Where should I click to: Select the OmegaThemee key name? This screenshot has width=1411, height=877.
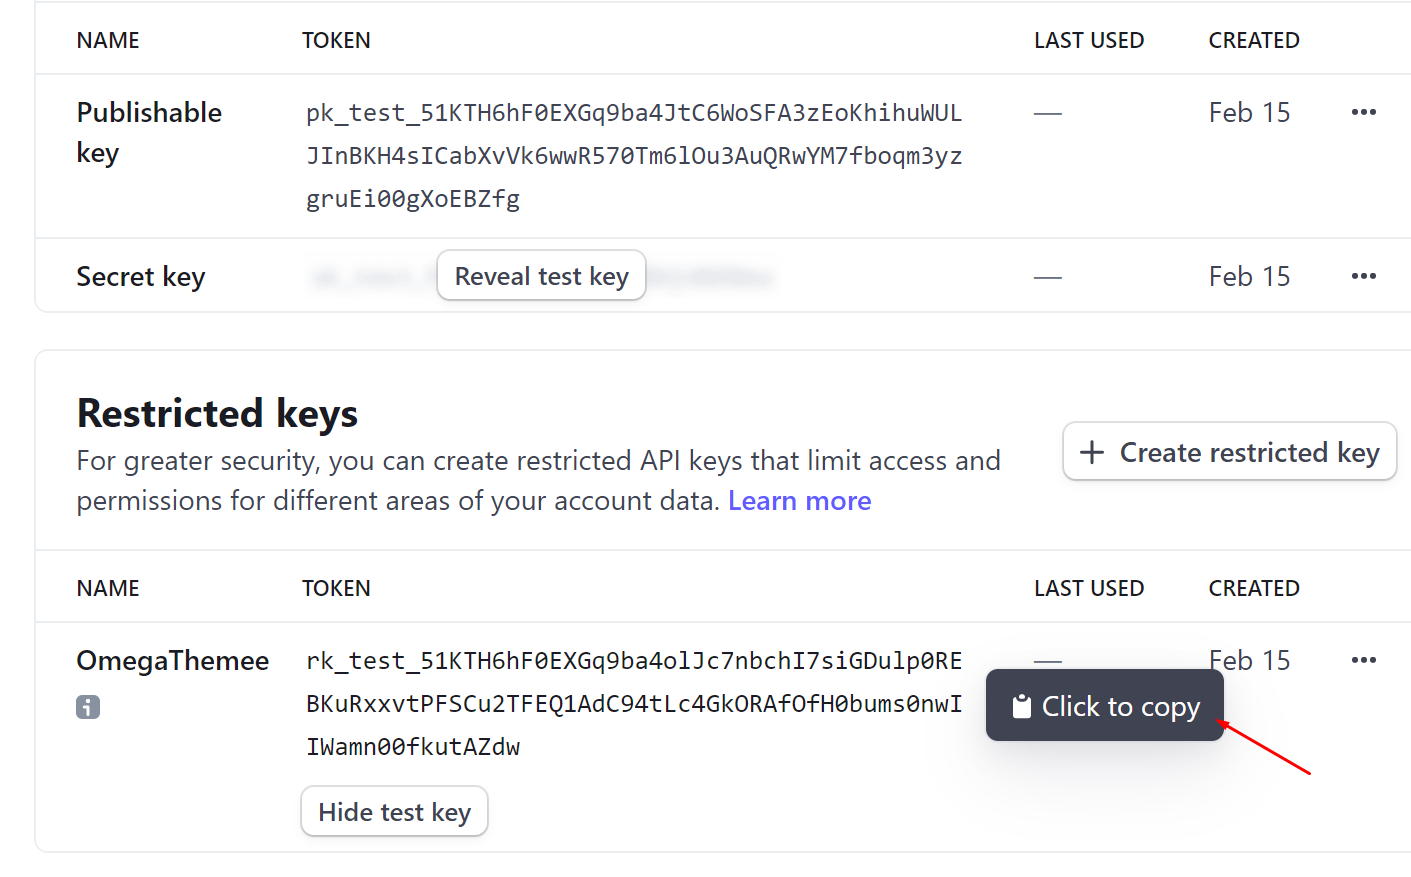tap(173, 661)
